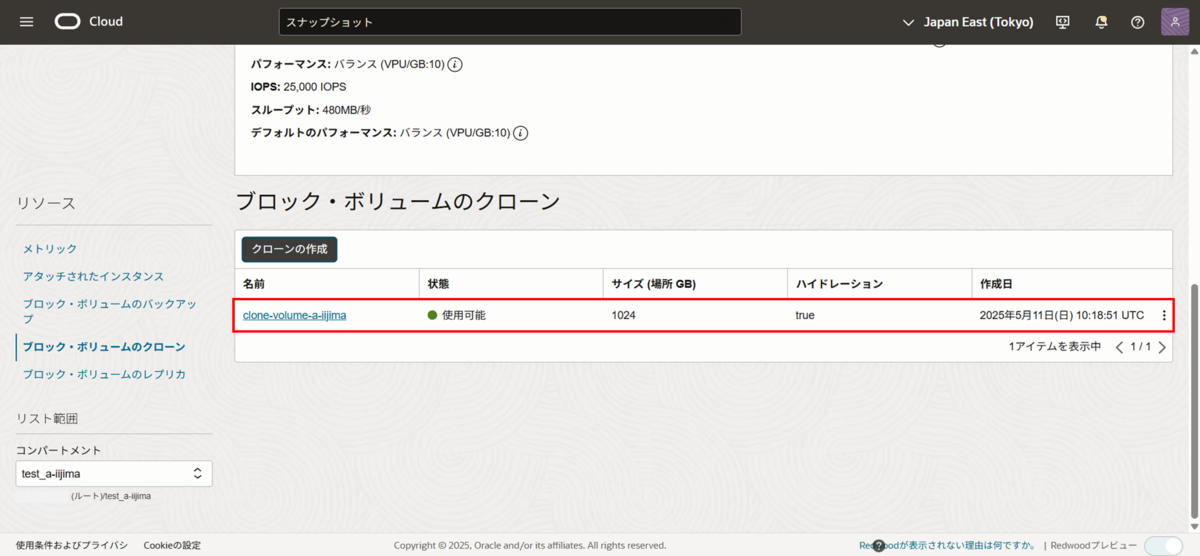
Task: Click the search field containing スナップショット
Action: point(510,22)
